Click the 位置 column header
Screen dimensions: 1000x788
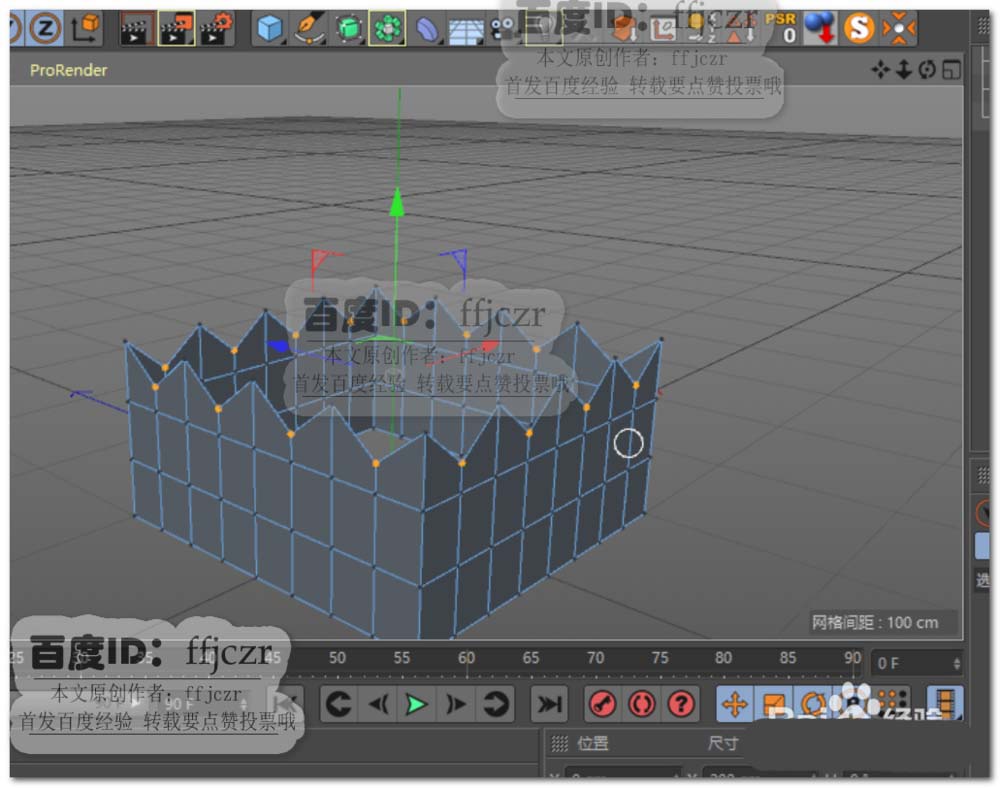click(592, 743)
